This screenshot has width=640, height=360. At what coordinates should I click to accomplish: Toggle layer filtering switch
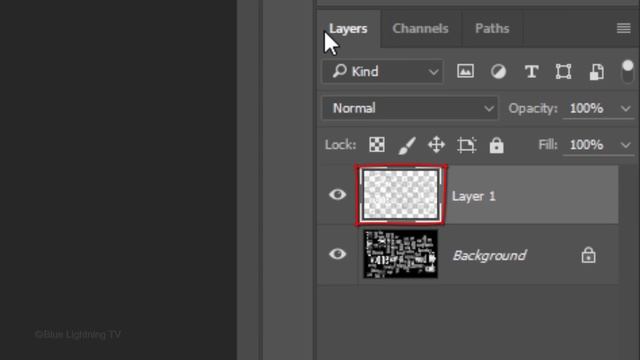(x=627, y=71)
